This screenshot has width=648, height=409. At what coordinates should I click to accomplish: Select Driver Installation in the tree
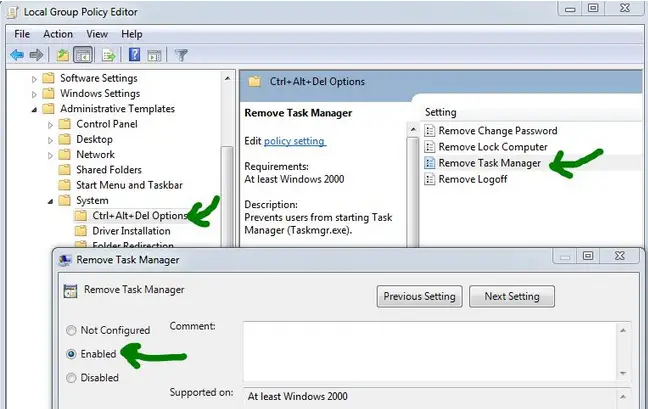point(131,231)
